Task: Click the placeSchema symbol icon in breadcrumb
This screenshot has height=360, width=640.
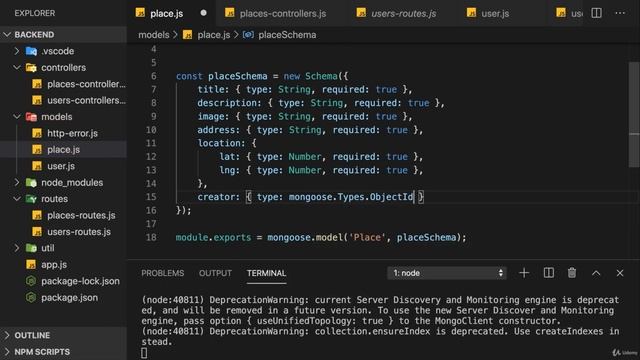Action: click(248, 35)
